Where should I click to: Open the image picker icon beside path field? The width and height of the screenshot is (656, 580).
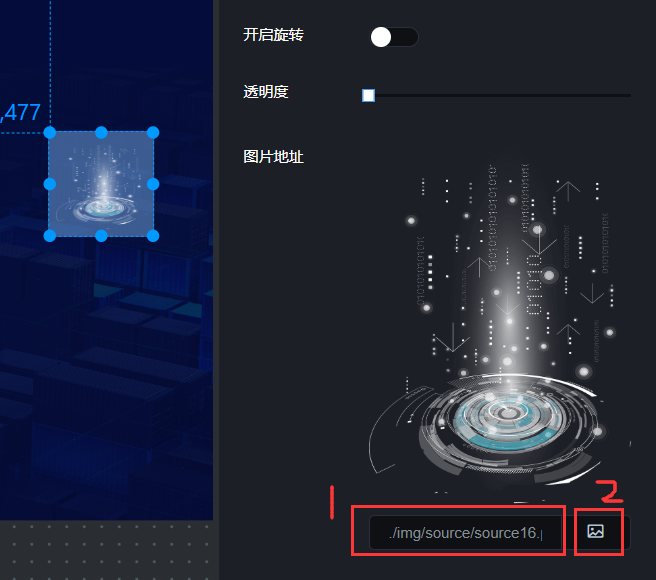[x=595, y=531]
